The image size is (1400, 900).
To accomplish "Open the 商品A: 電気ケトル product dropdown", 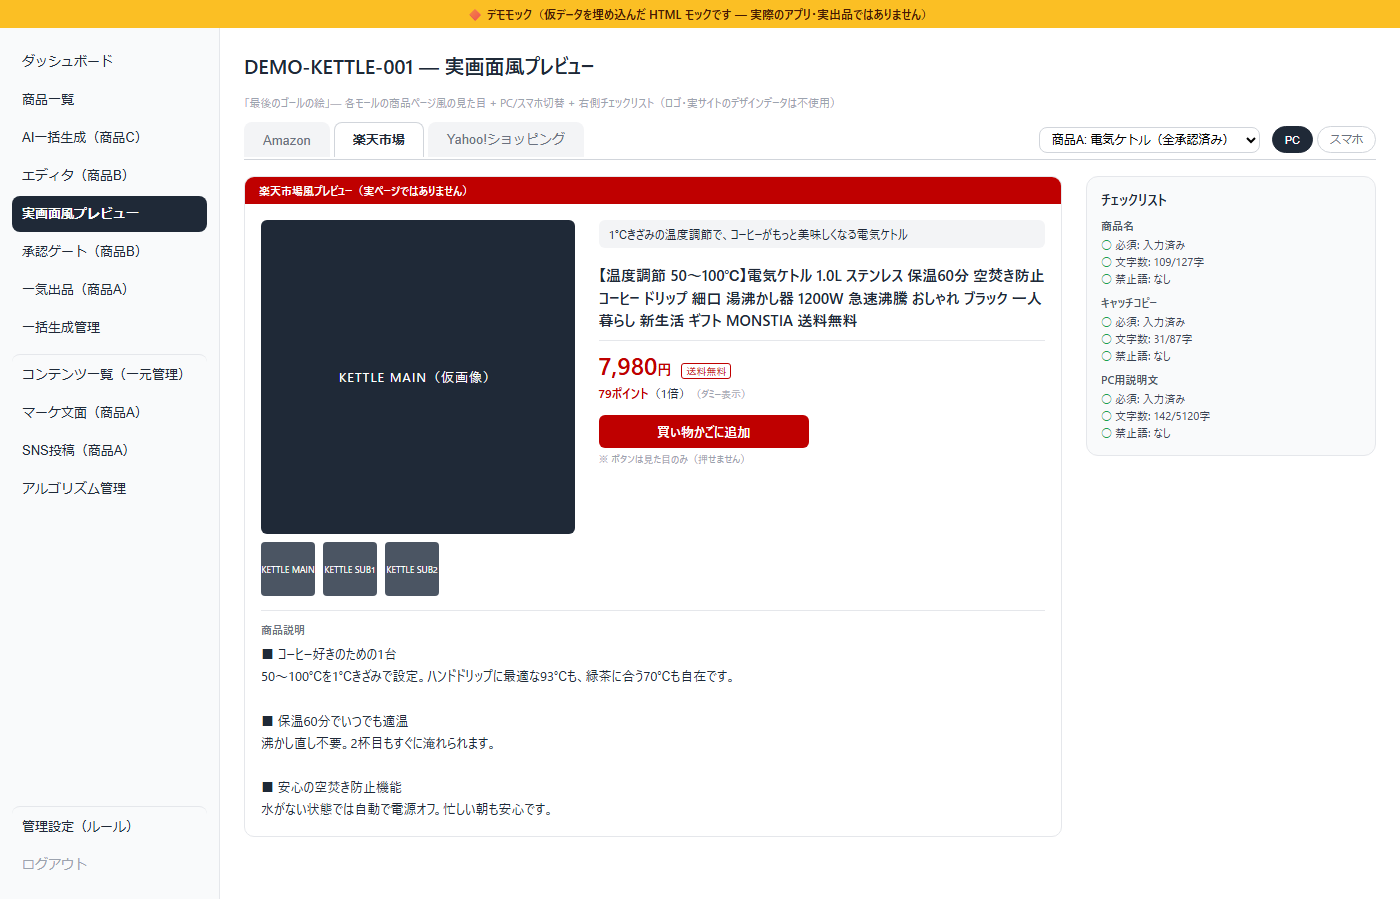I will (x=1150, y=140).
